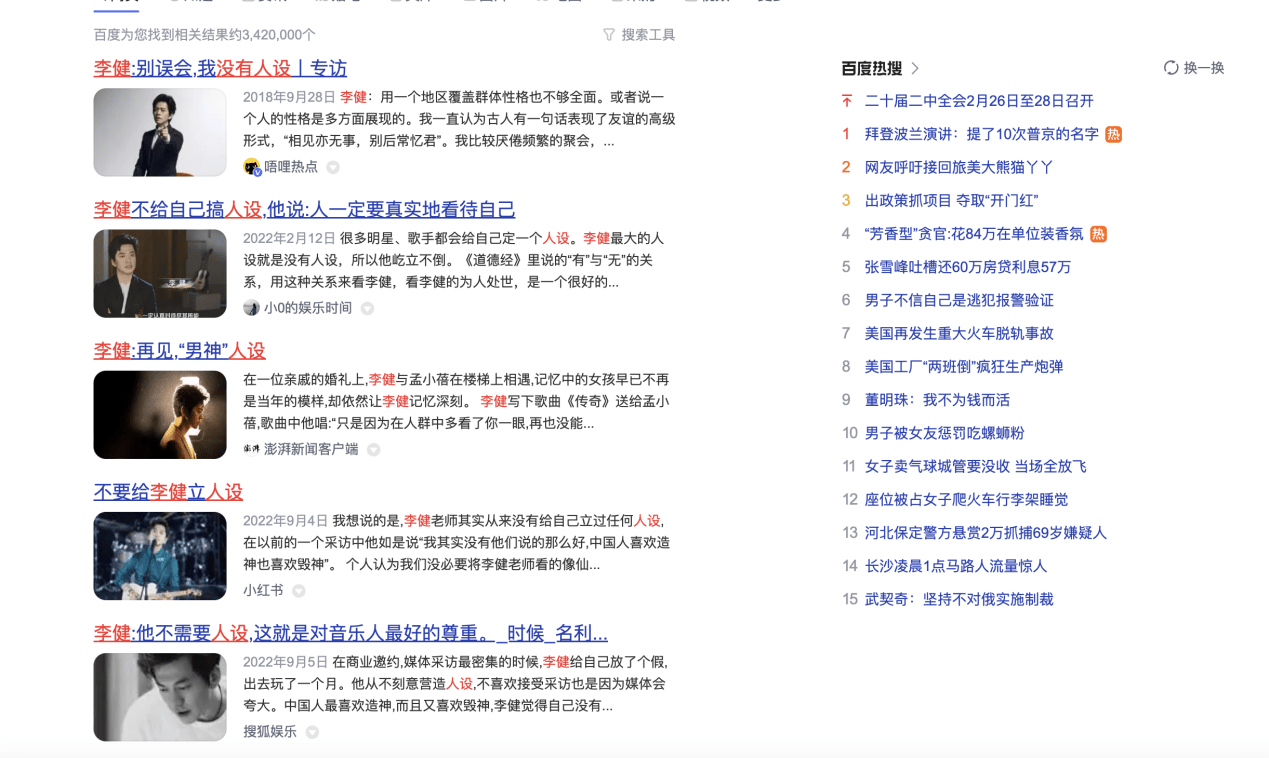
Task: Open hot search "芳香型"贪官:花84万在单位装香氛
Action: [x=974, y=234]
